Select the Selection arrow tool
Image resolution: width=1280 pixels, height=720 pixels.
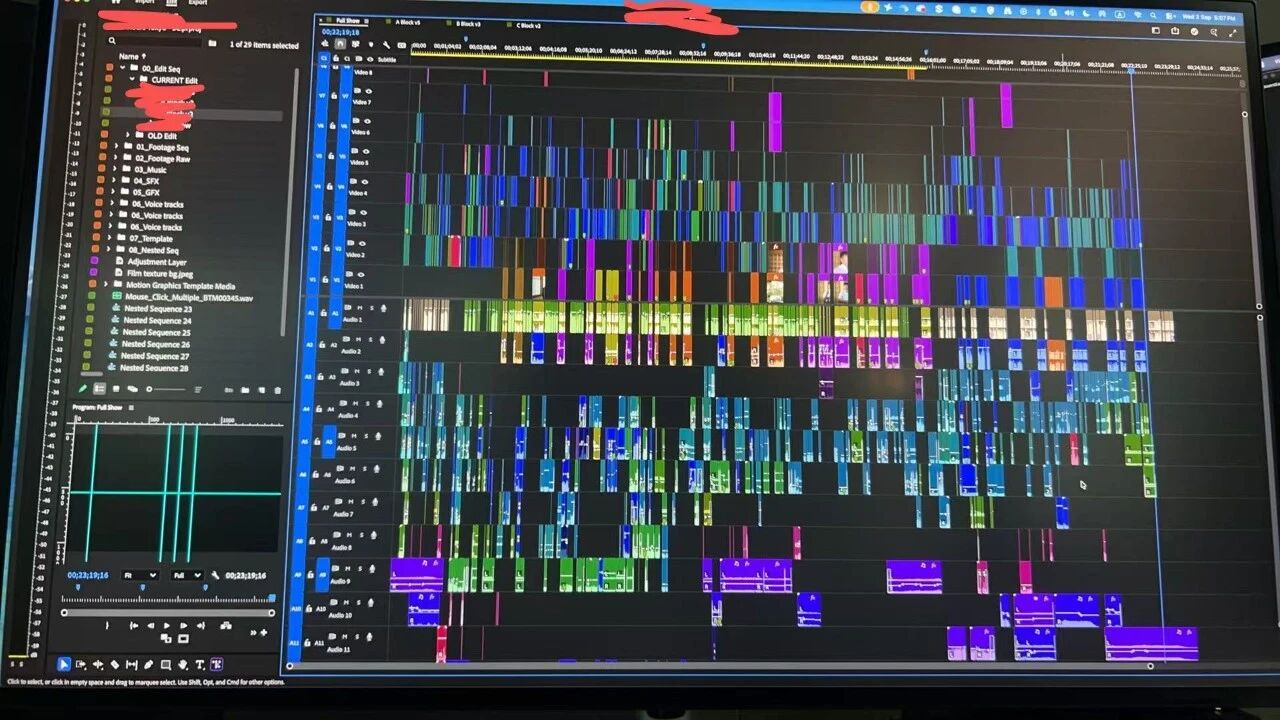pyautogui.click(x=63, y=664)
